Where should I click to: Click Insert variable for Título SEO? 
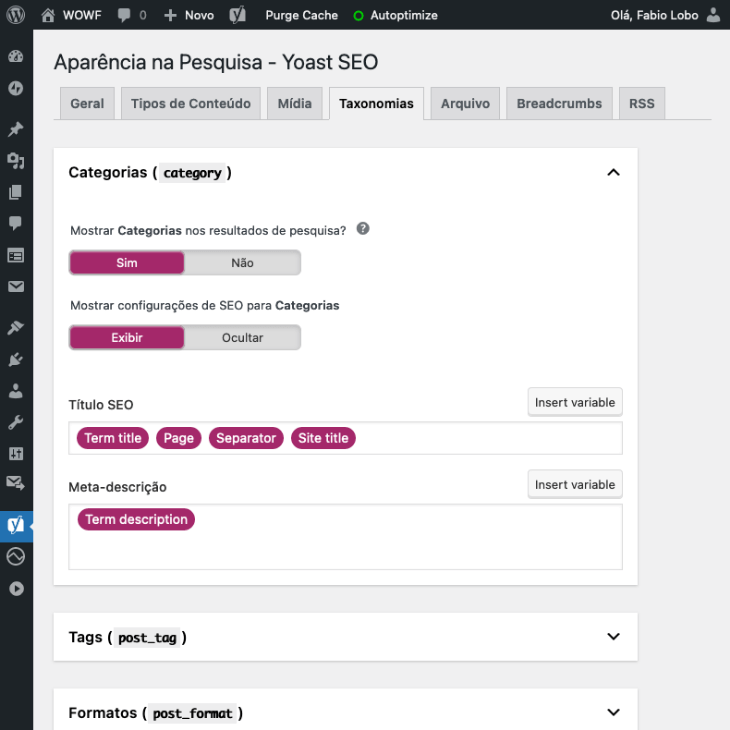pyautogui.click(x=575, y=402)
